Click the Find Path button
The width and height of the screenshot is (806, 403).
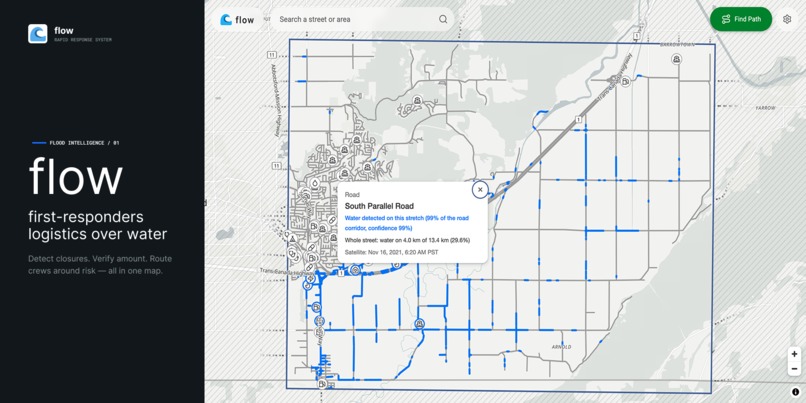point(741,19)
